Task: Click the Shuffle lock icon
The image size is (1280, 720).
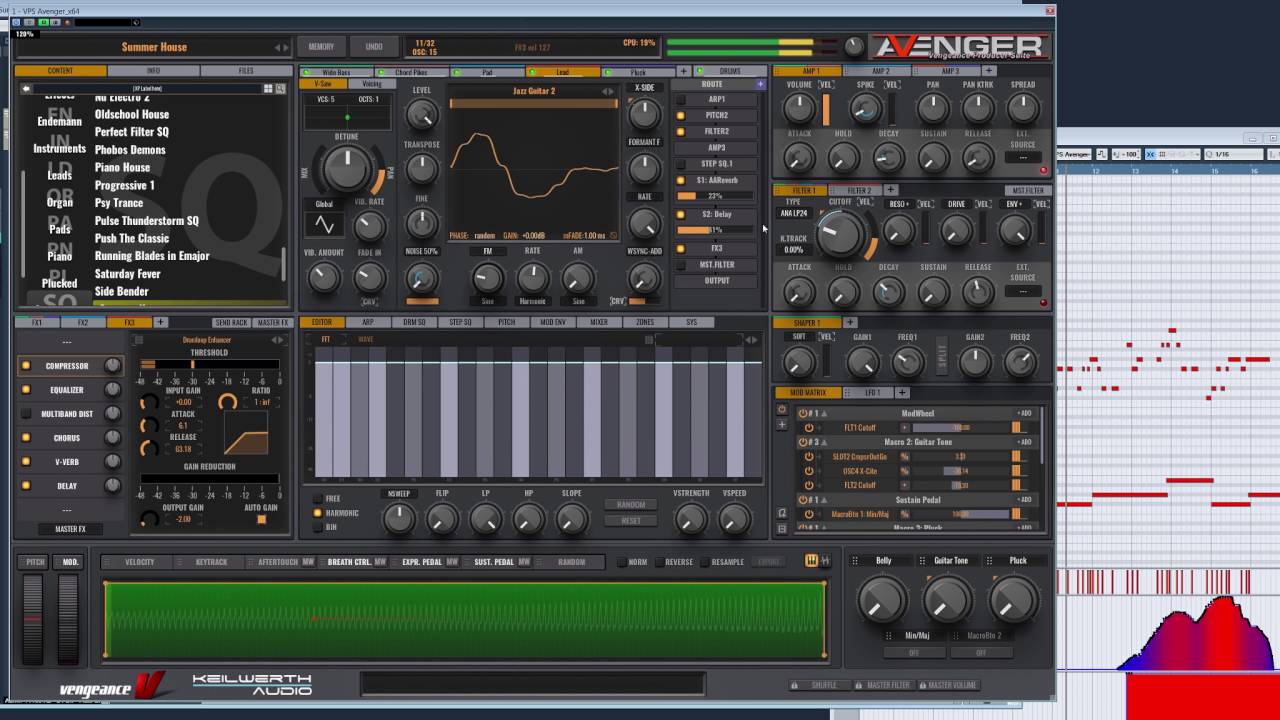Action: click(795, 685)
